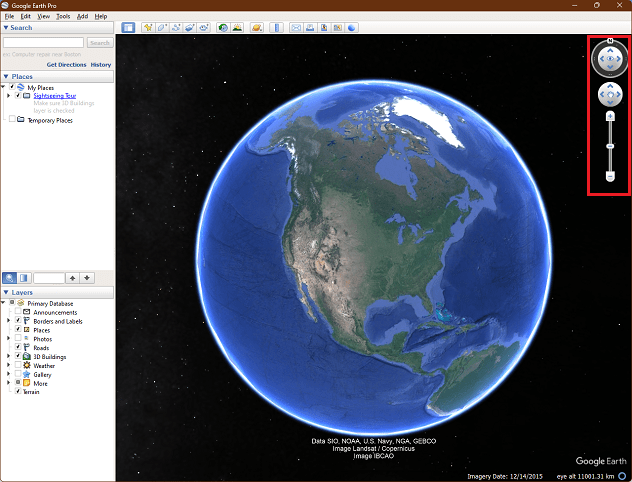Enable the Photos layer checkbox

tap(18, 338)
